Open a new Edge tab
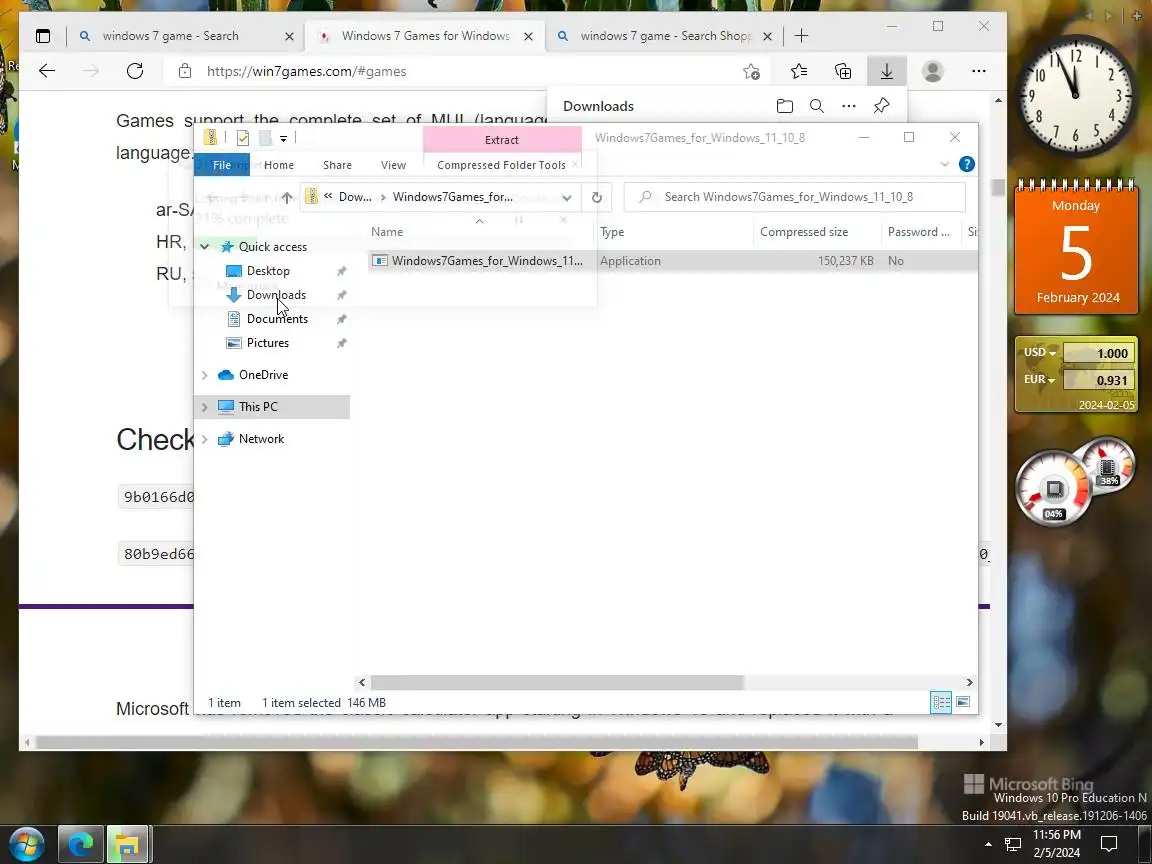This screenshot has height=864, width=1152. click(x=802, y=35)
